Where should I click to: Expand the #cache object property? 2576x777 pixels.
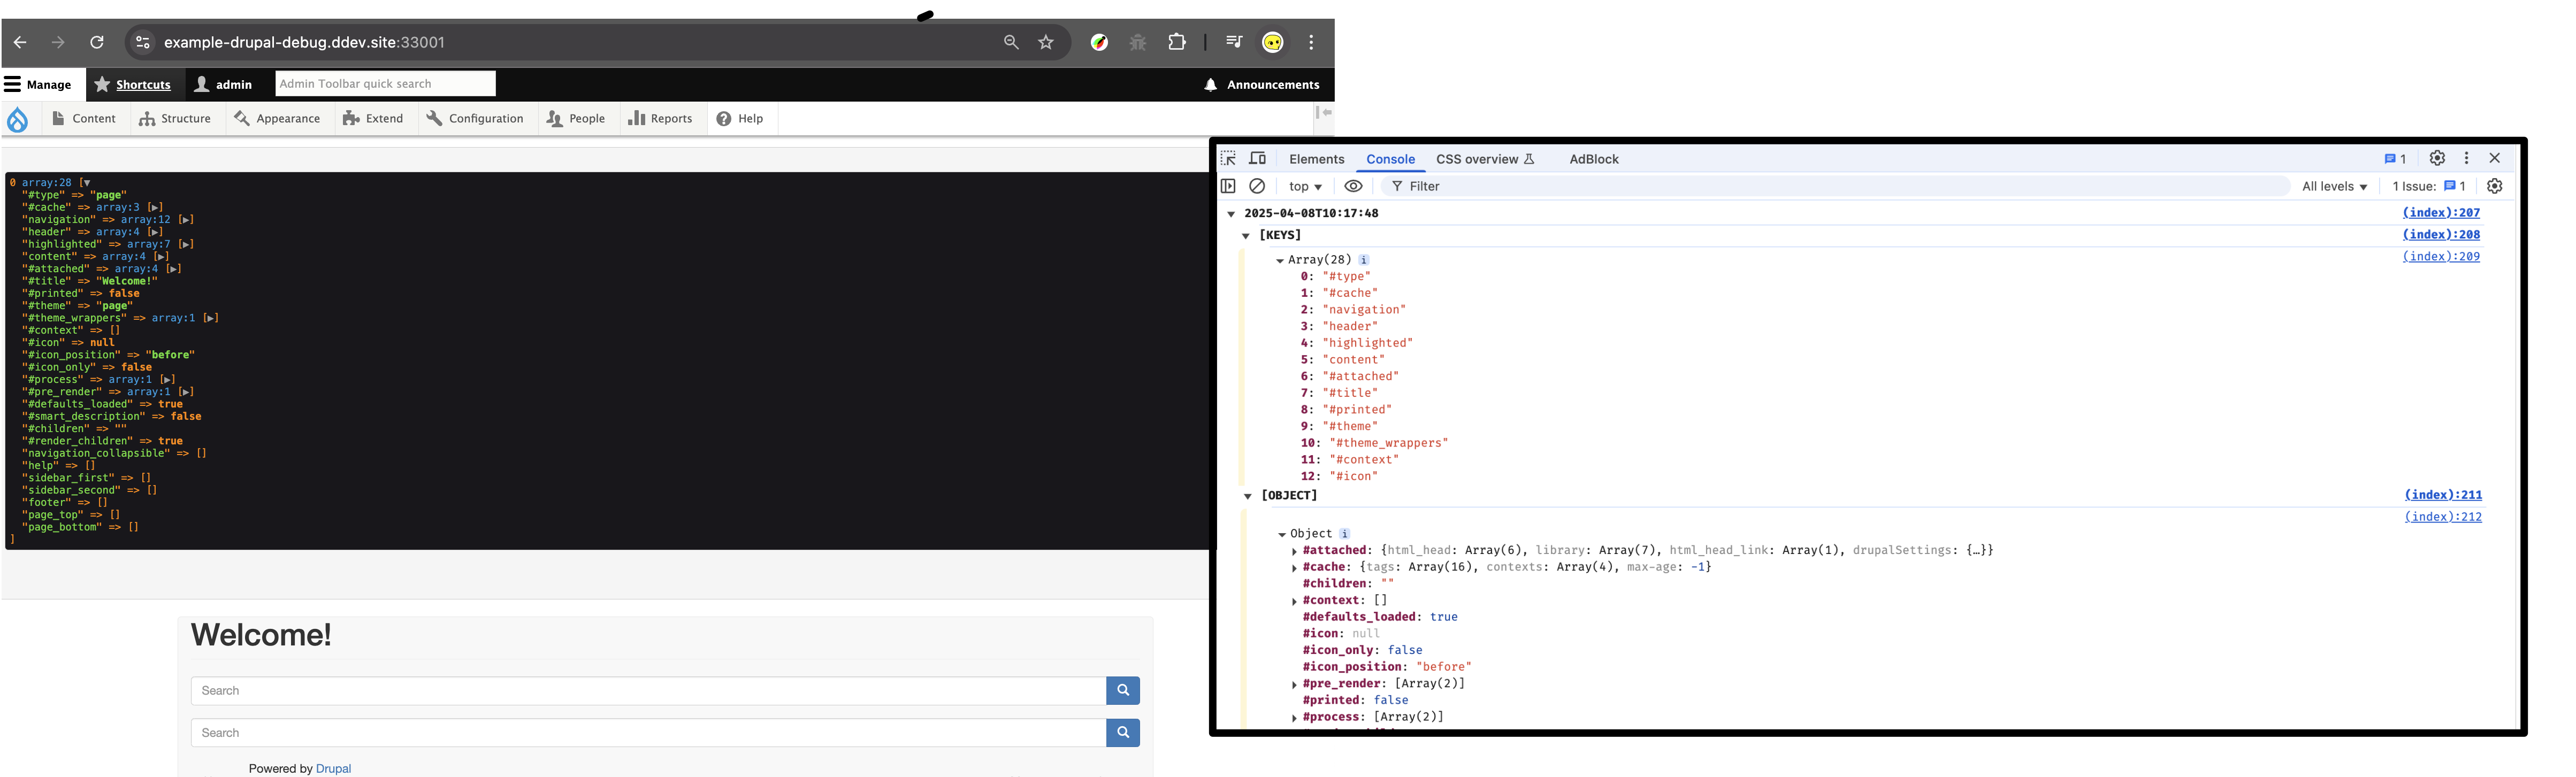1295,568
